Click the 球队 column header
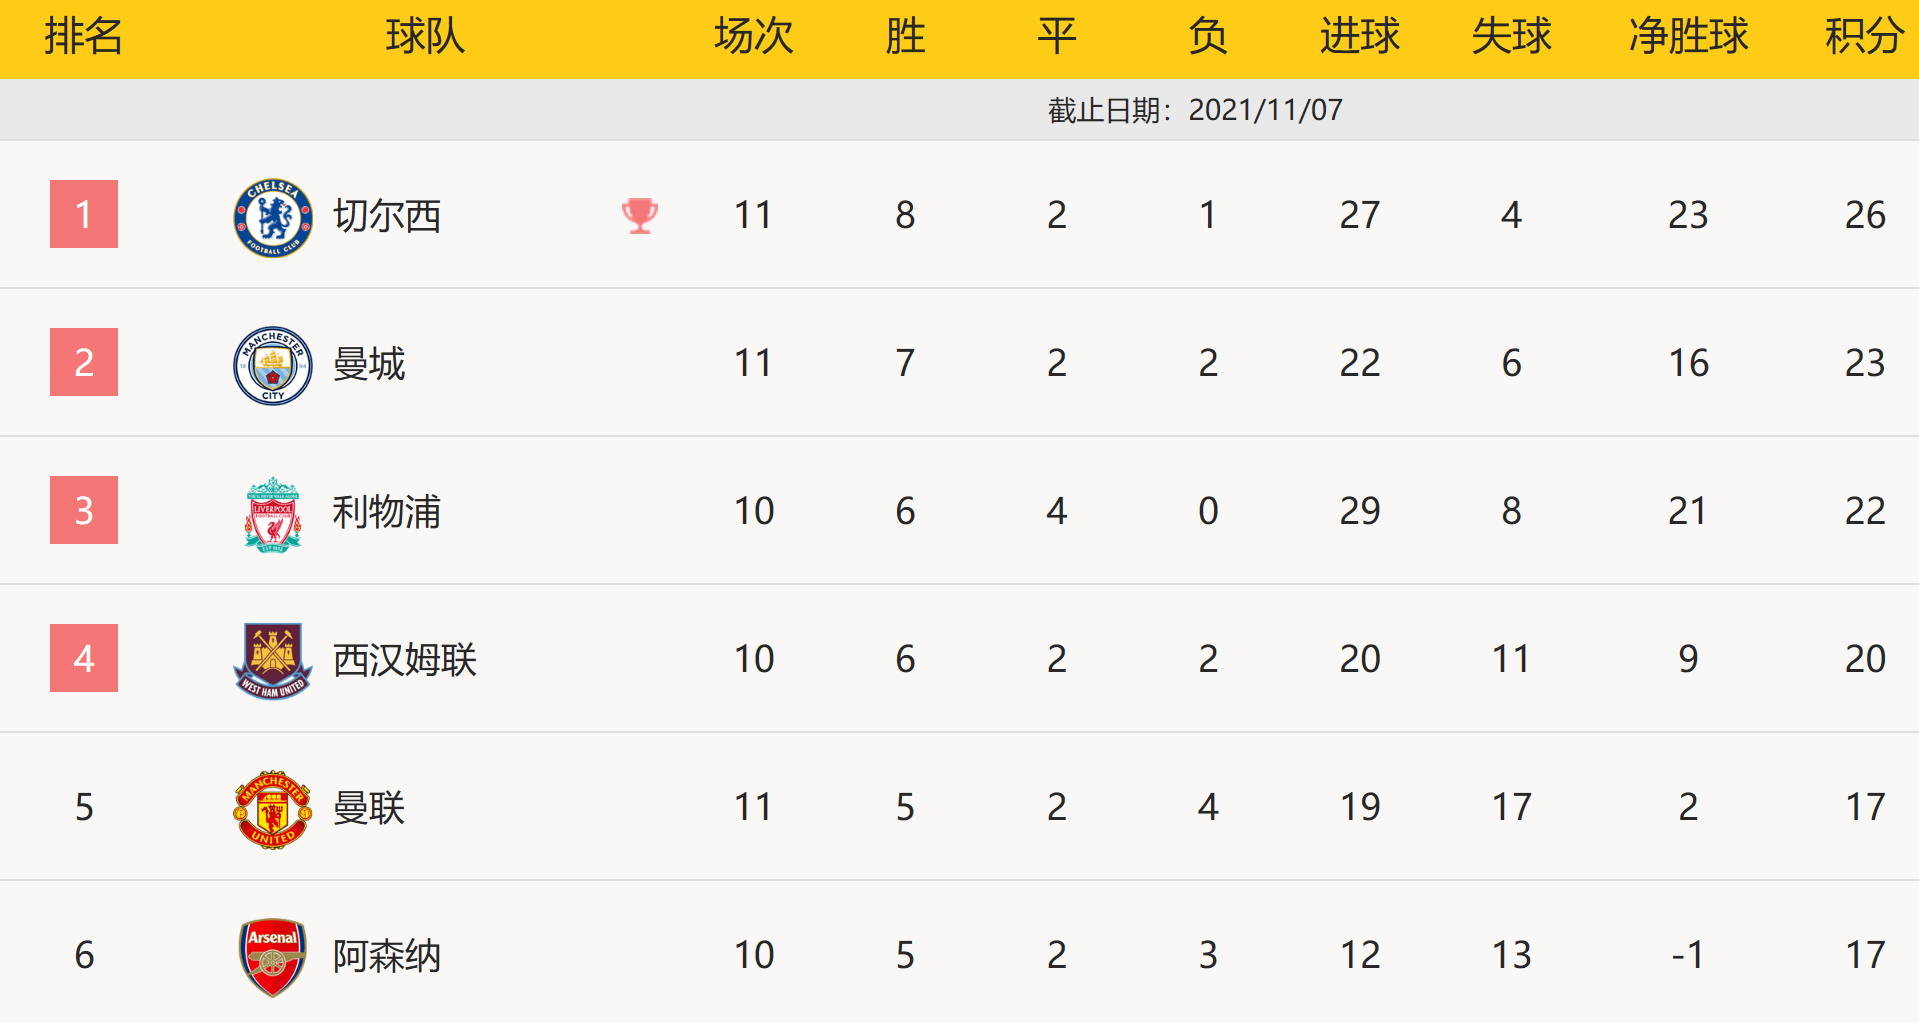1919x1023 pixels. [425, 37]
